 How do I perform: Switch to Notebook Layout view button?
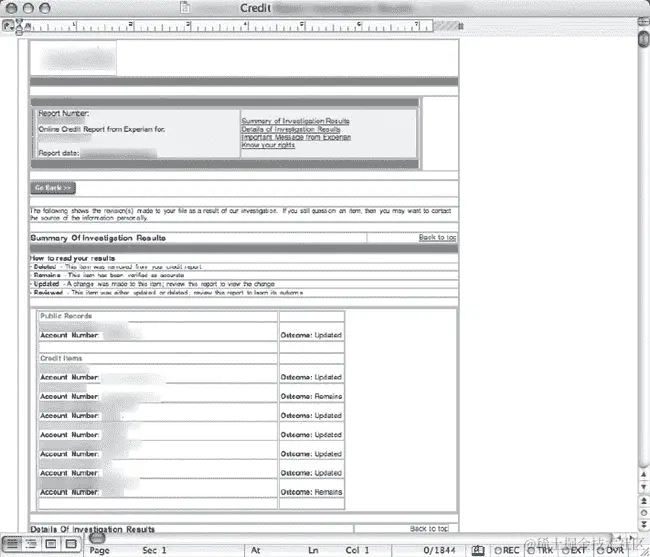pos(71,543)
